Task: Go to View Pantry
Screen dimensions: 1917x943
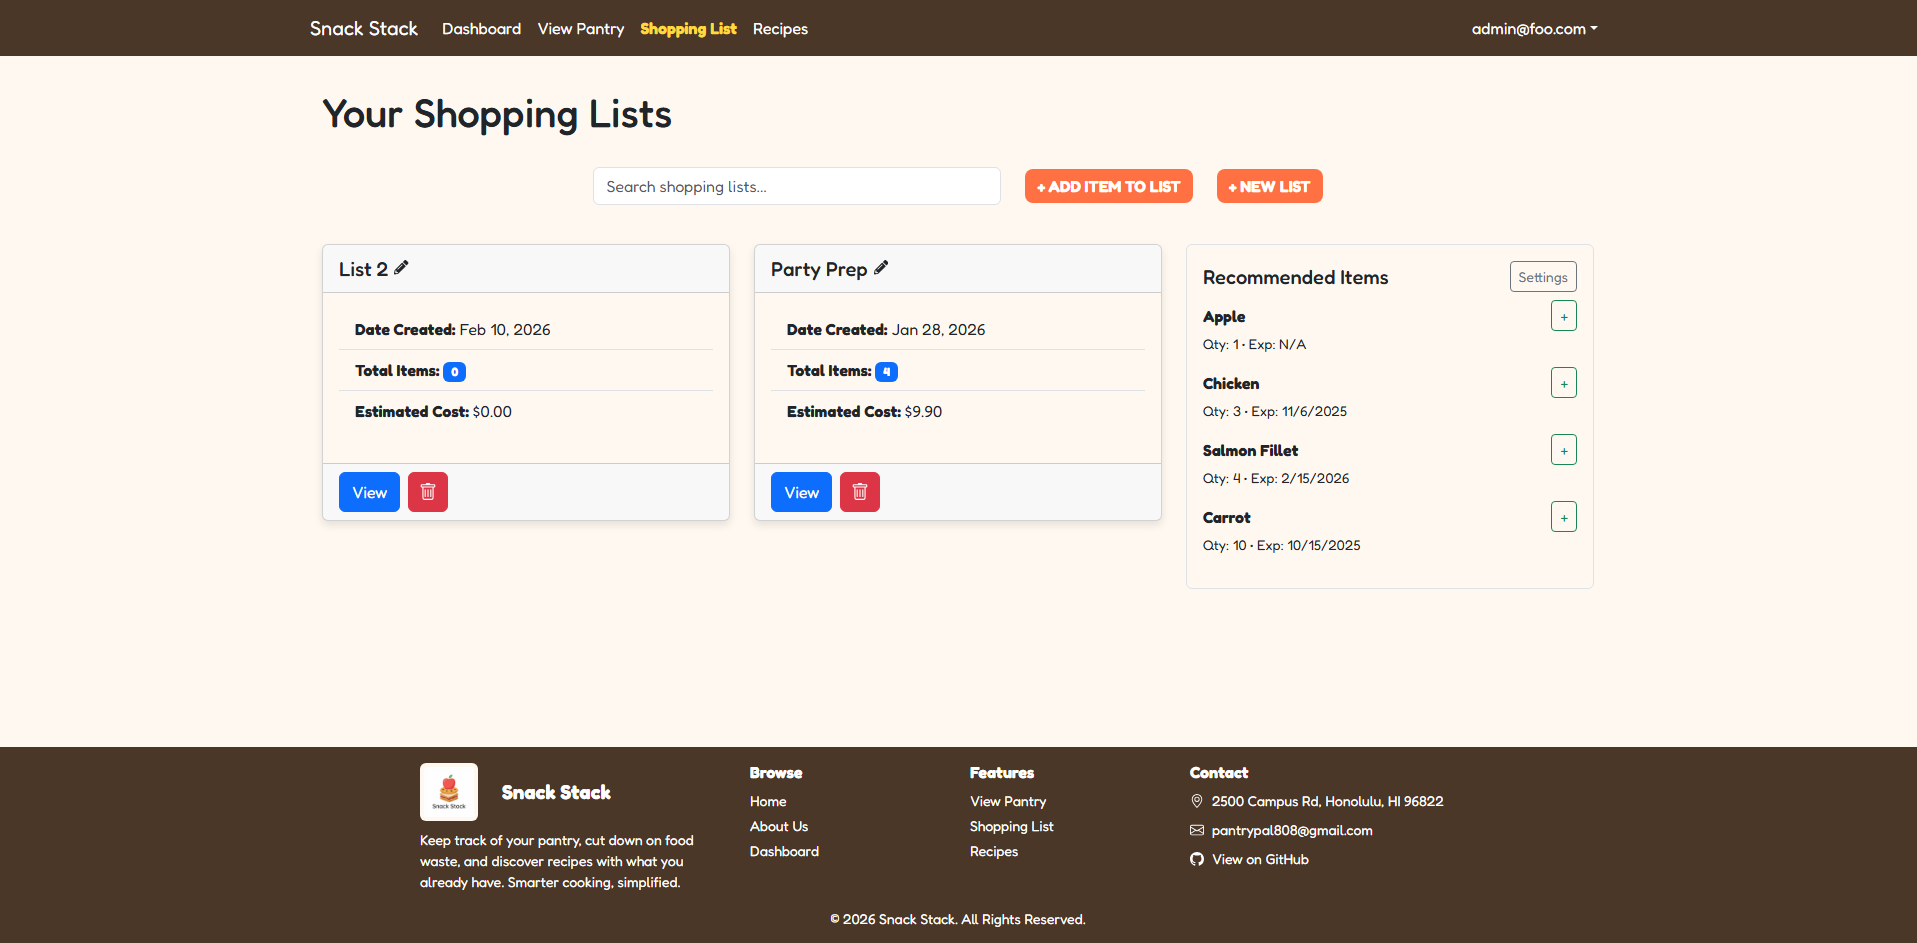Action: [x=580, y=28]
